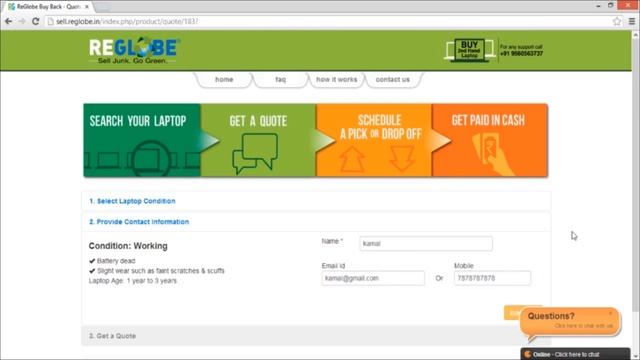This screenshot has width=640, height=360.
Task: Click the Name input field
Action: pos(426,244)
